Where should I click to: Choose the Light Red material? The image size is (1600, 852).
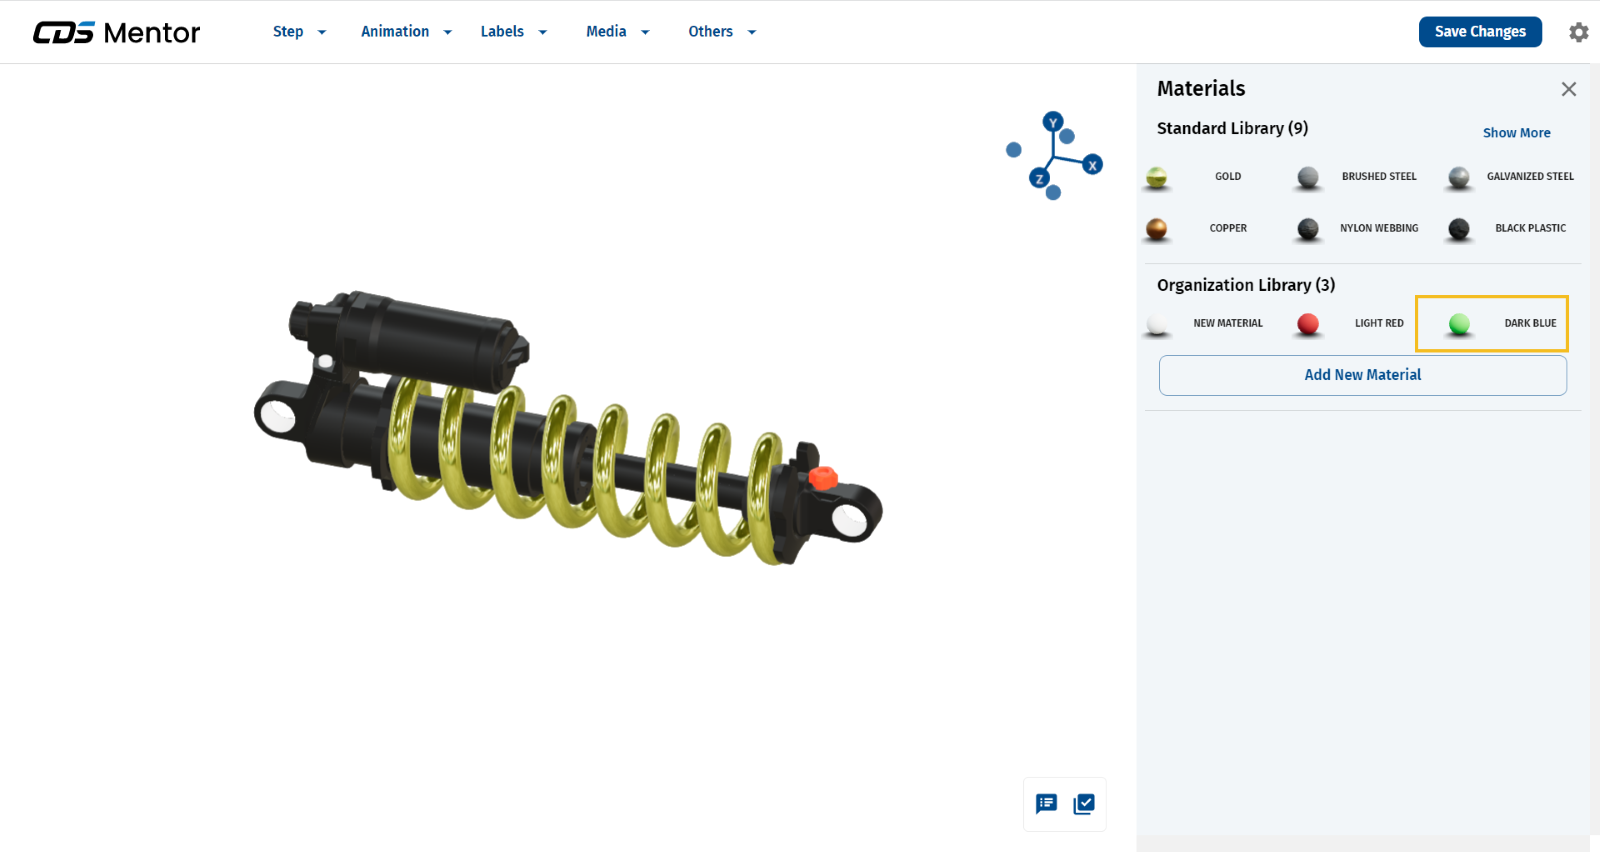(x=1308, y=324)
